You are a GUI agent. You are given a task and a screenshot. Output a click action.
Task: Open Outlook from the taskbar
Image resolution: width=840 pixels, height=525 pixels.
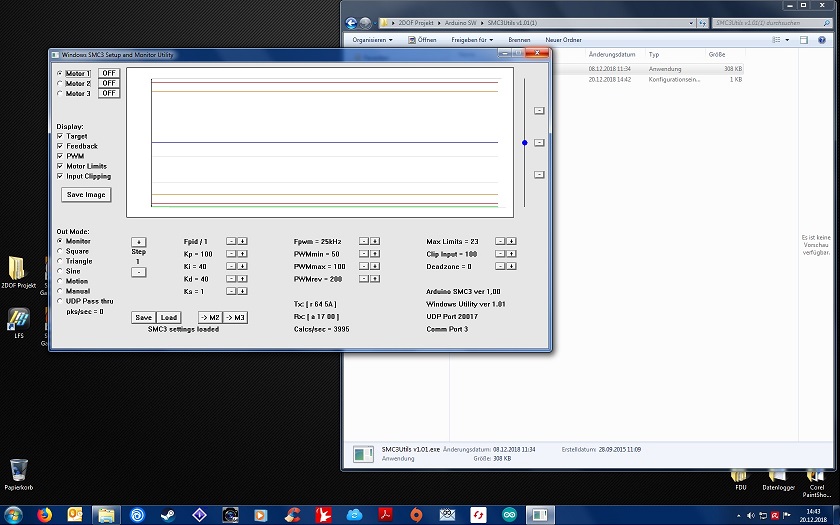pyautogui.click(x=75, y=515)
